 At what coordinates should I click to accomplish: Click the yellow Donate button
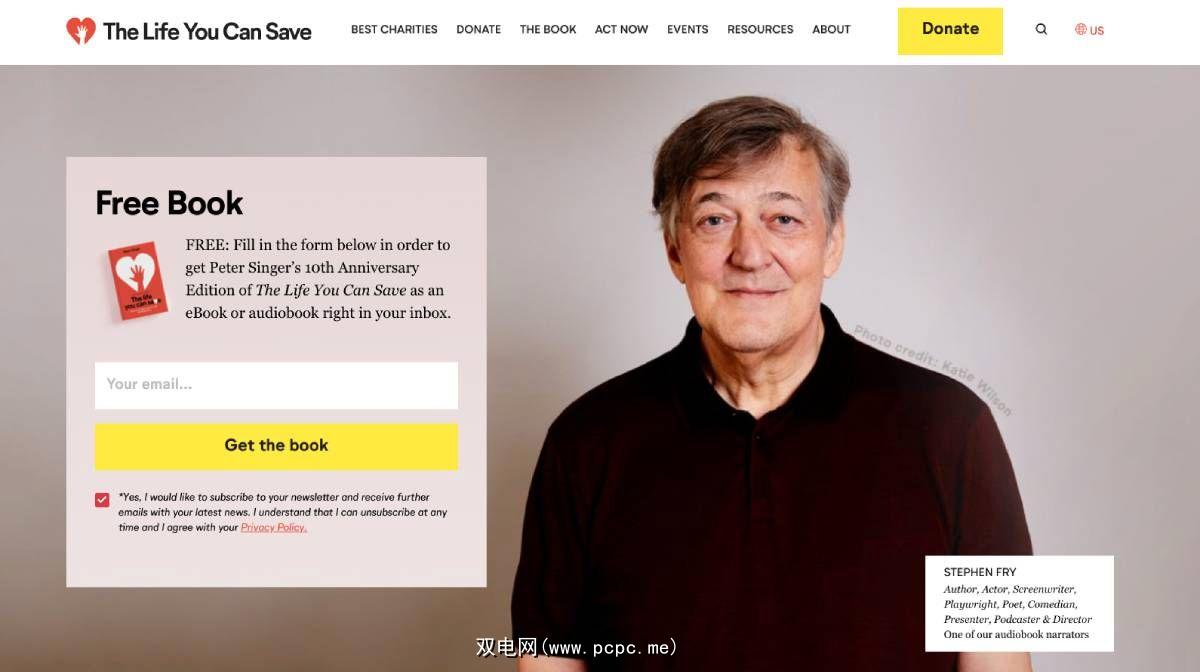click(950, 31)
